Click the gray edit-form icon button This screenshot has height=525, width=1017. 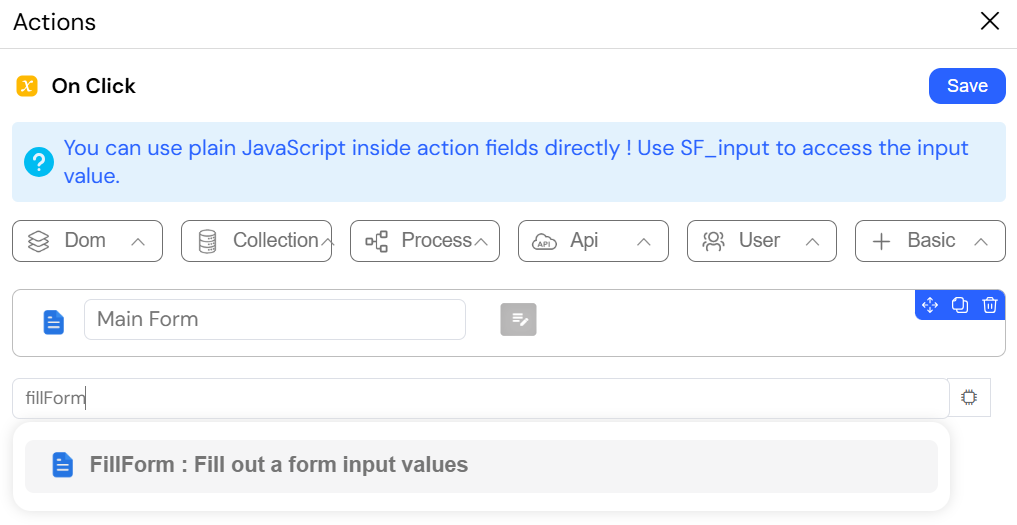(x=518, y=319)
